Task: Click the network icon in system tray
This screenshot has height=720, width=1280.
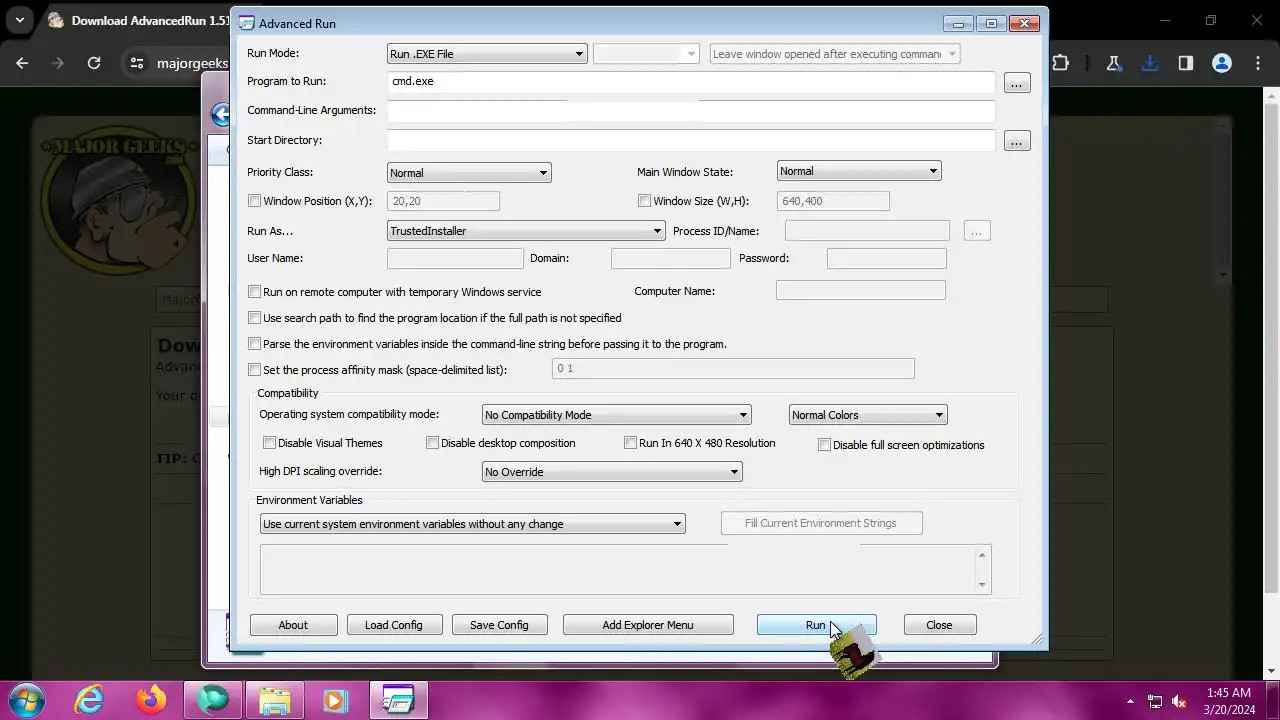Action: (1155, 701)
